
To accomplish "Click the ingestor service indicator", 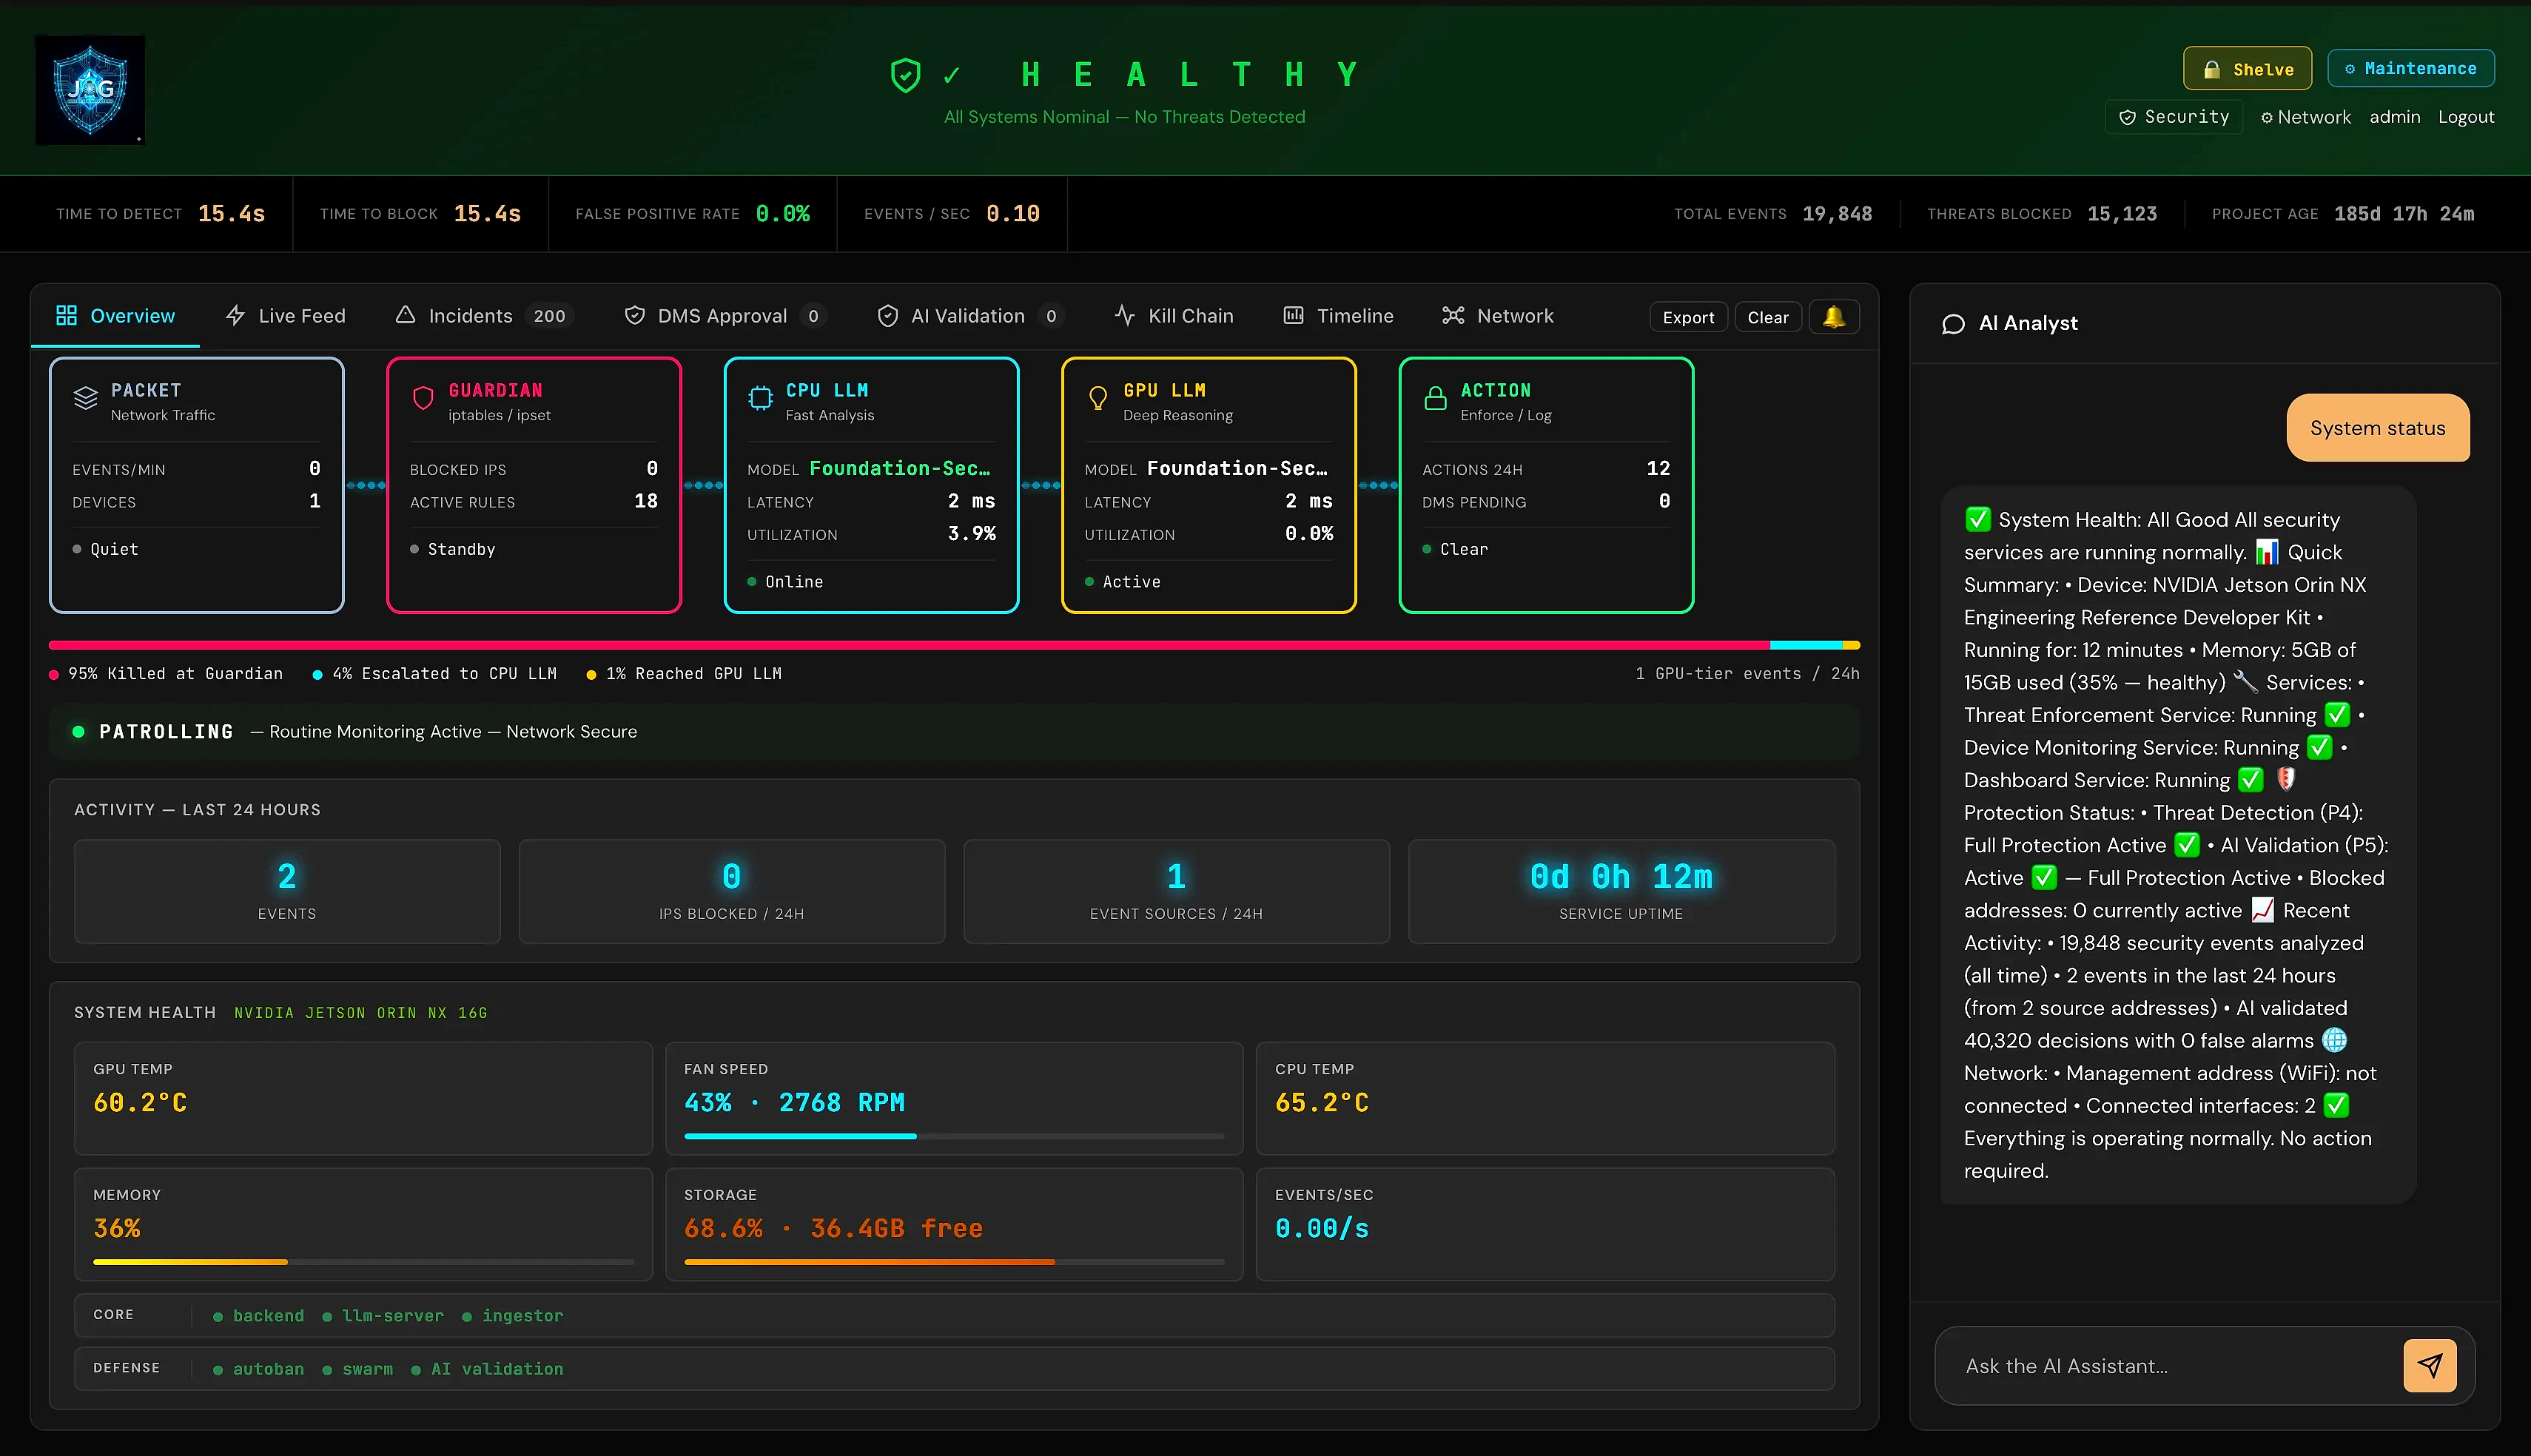I will point(513,1316).
